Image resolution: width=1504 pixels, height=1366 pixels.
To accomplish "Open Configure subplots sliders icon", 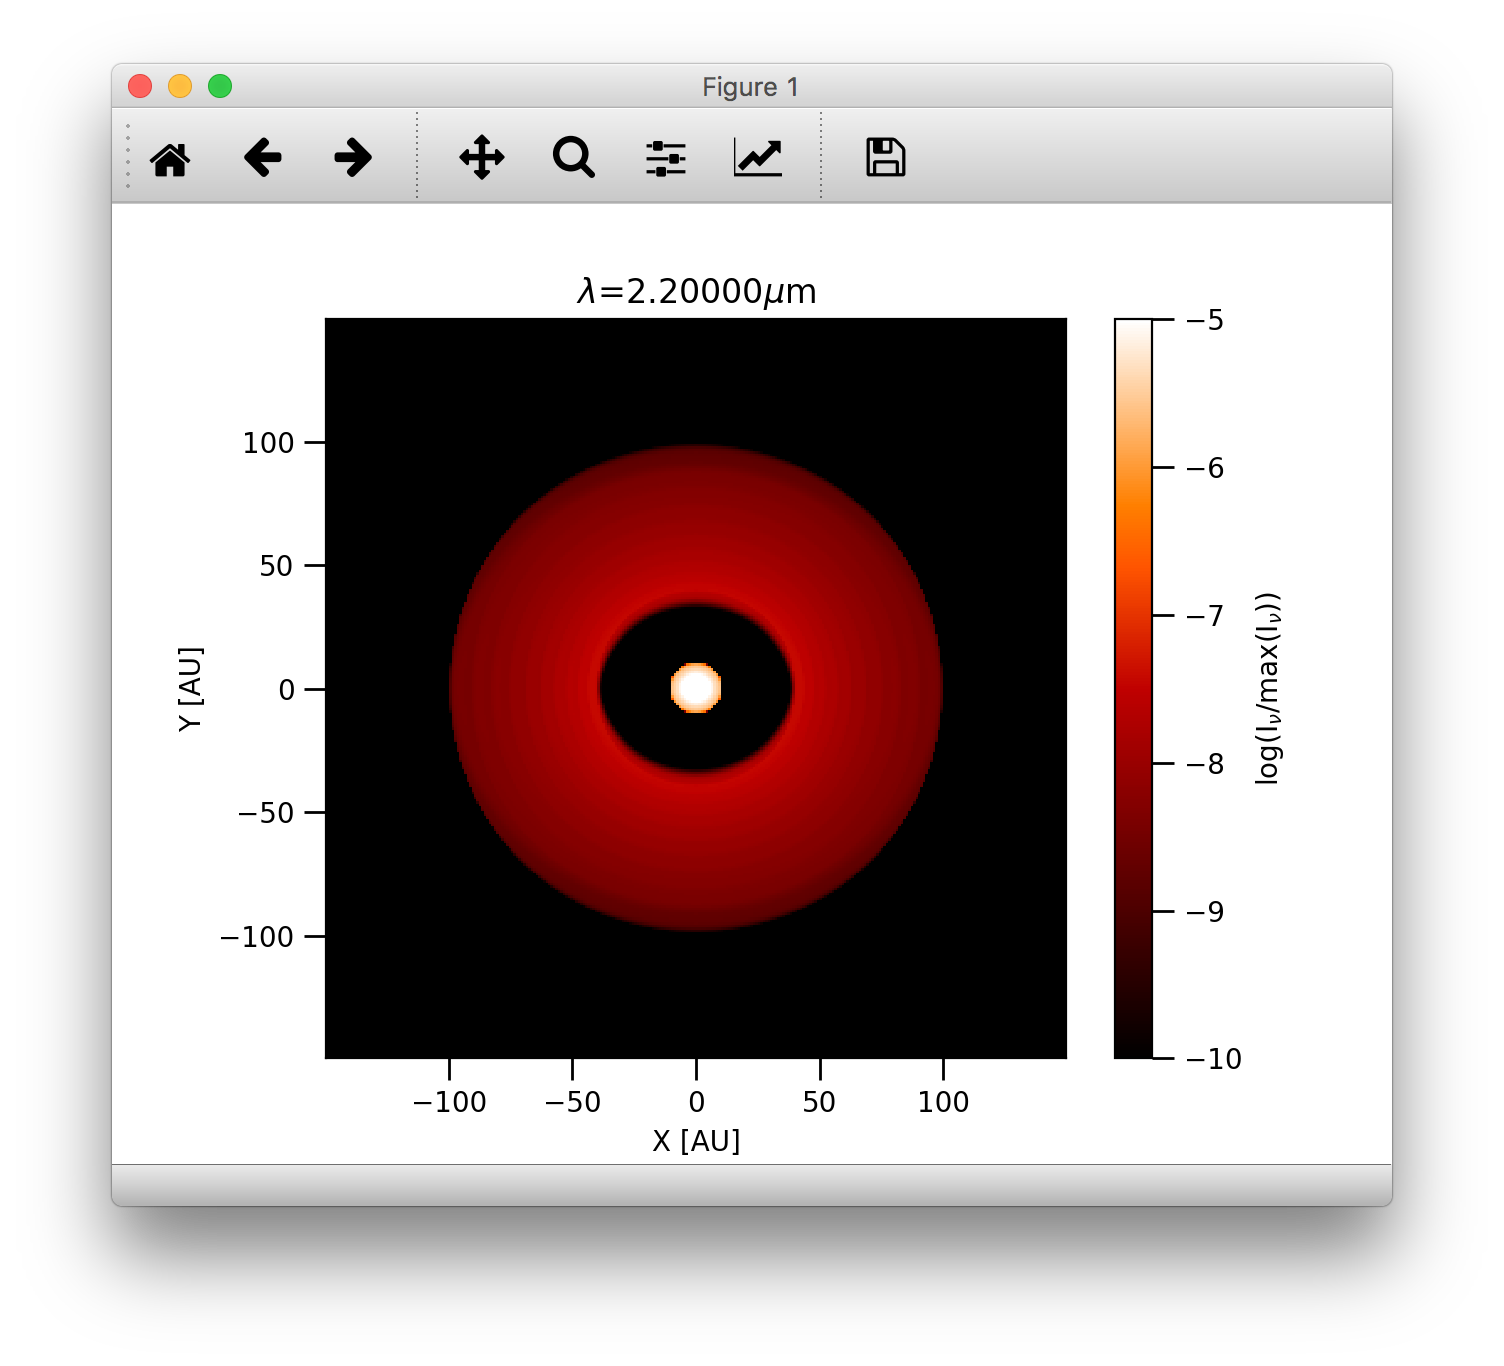I will [666, 158].
